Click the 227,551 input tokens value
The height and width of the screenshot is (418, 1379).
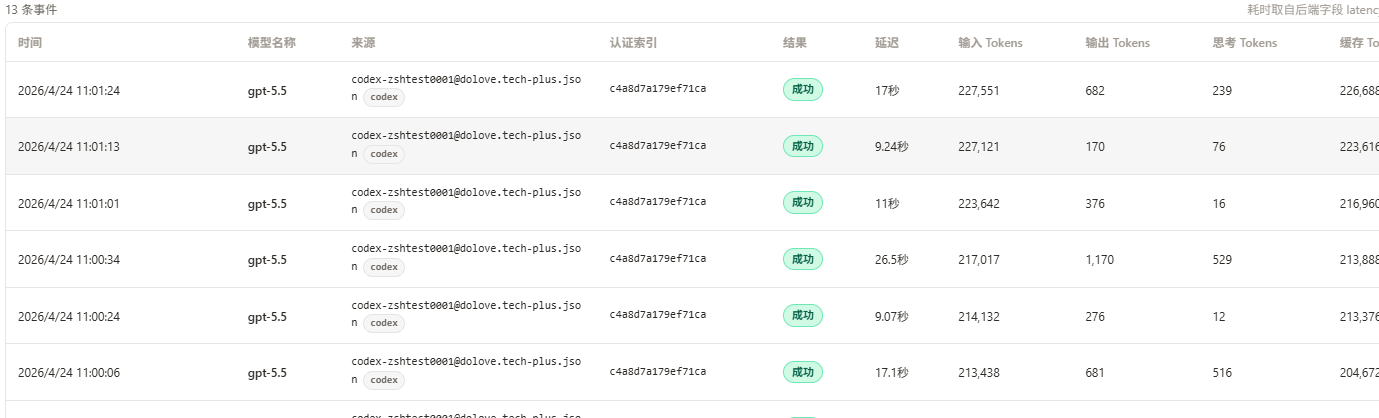tap(979, 90)
